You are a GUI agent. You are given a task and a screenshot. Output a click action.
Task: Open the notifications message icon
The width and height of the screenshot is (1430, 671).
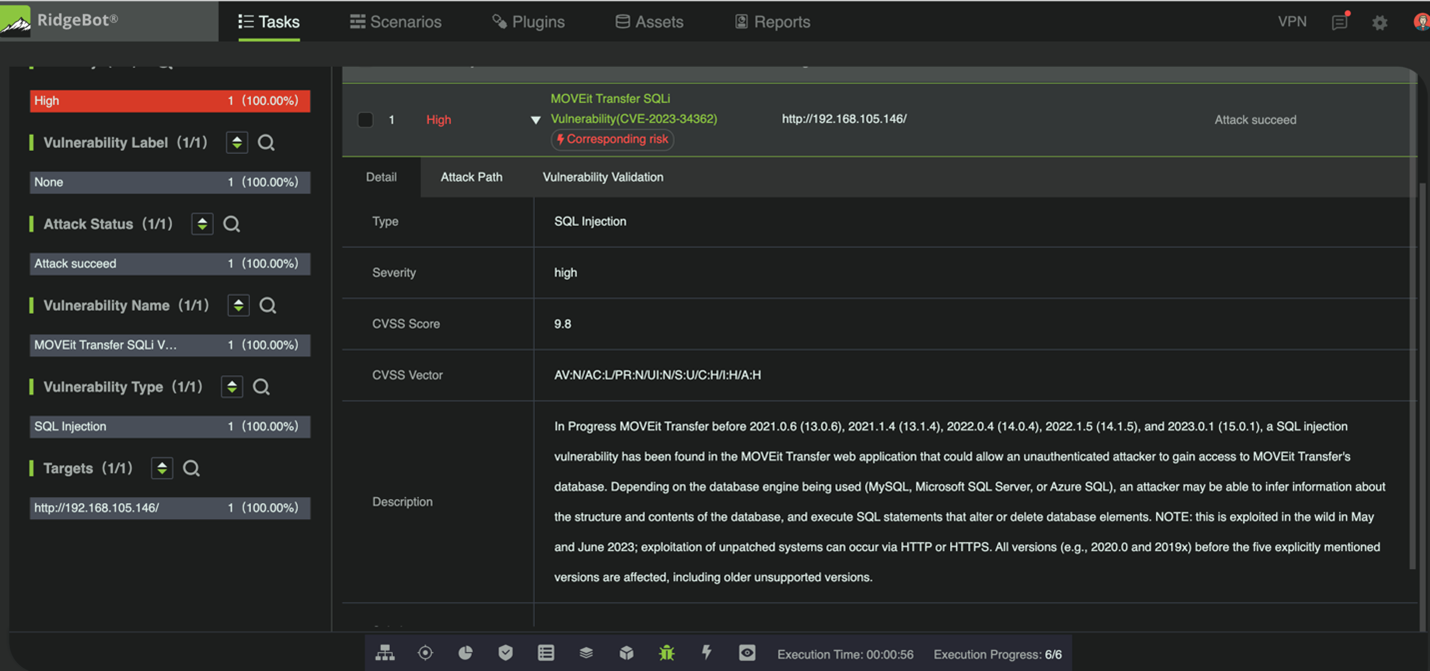1340,21
